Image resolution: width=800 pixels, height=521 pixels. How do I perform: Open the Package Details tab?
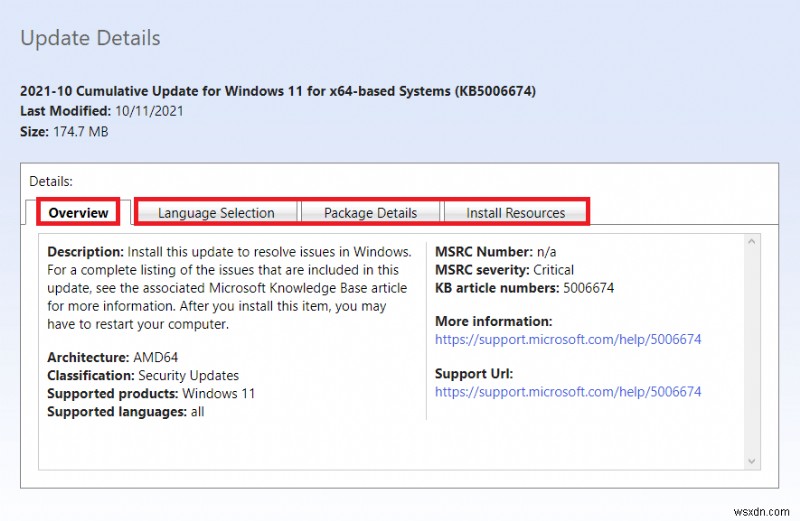(x=370, y=213)
